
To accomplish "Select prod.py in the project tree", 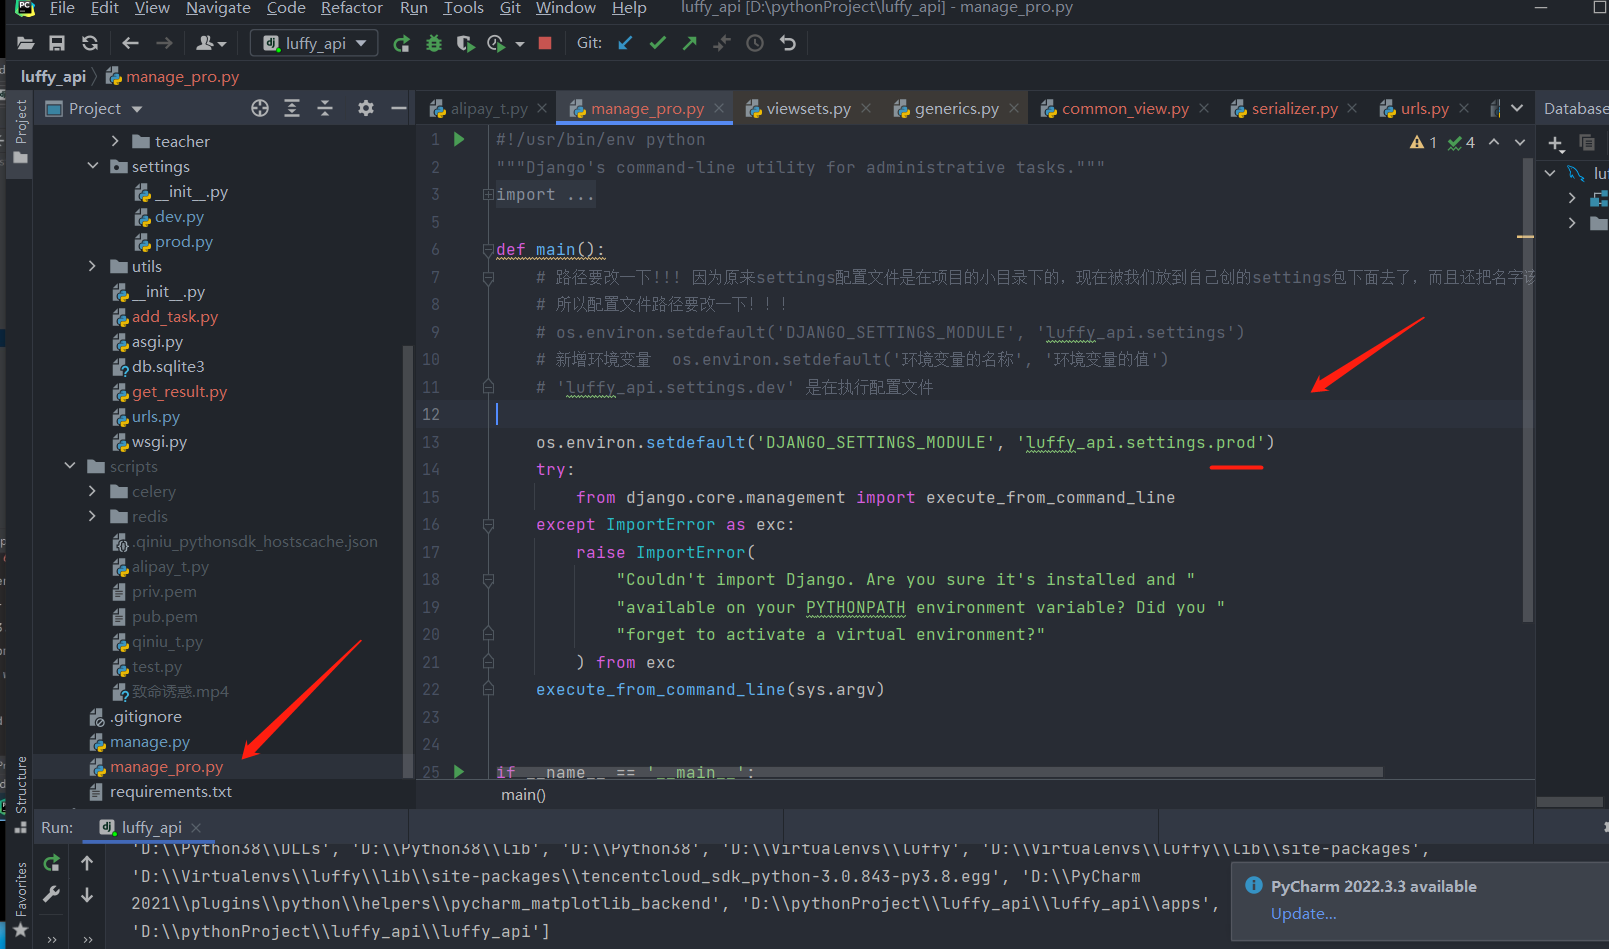I will coord(184,241).
